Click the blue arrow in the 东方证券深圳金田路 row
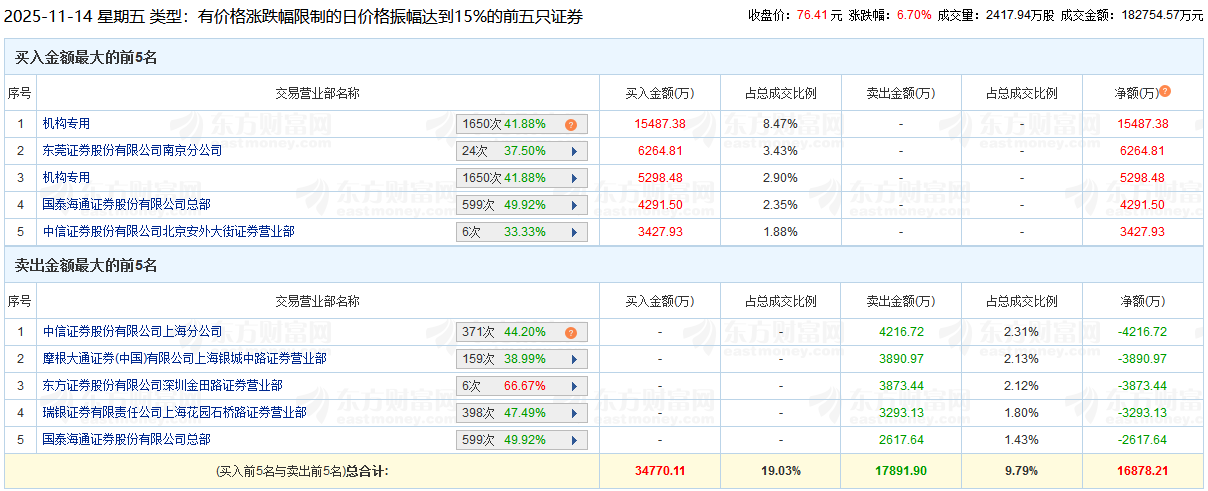The image size is (1208, 491). point(574,386)
